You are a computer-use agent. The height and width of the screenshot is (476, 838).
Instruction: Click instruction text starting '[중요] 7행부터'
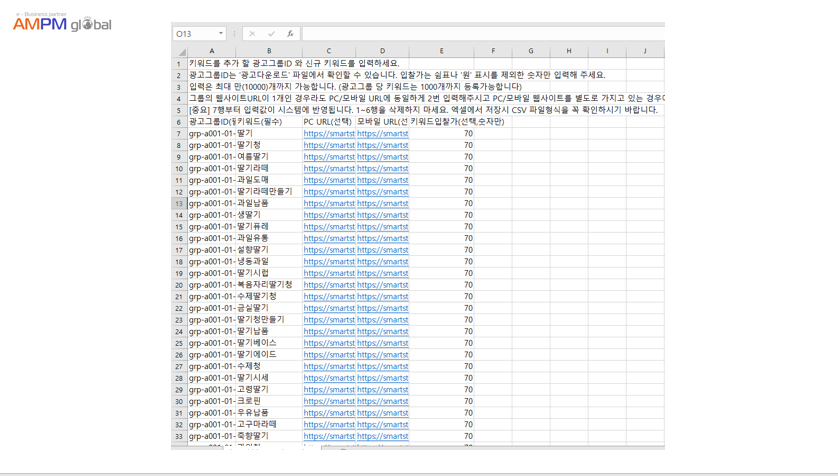tap(423, 110)
